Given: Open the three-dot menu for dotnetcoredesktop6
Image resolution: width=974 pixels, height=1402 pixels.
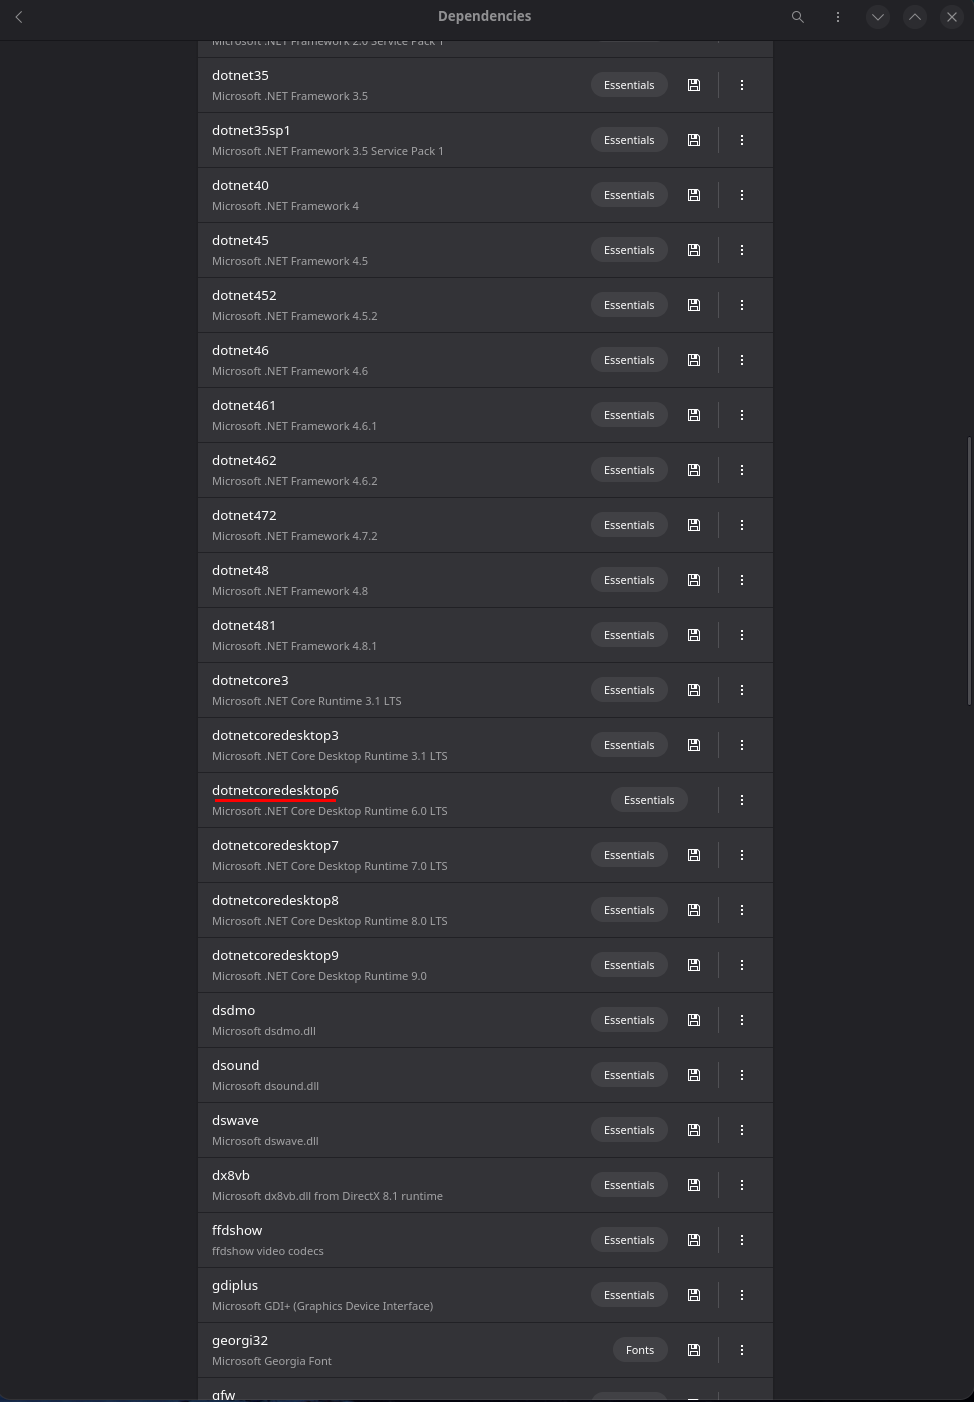Looking at the screenshot, I should coord(742,800).
